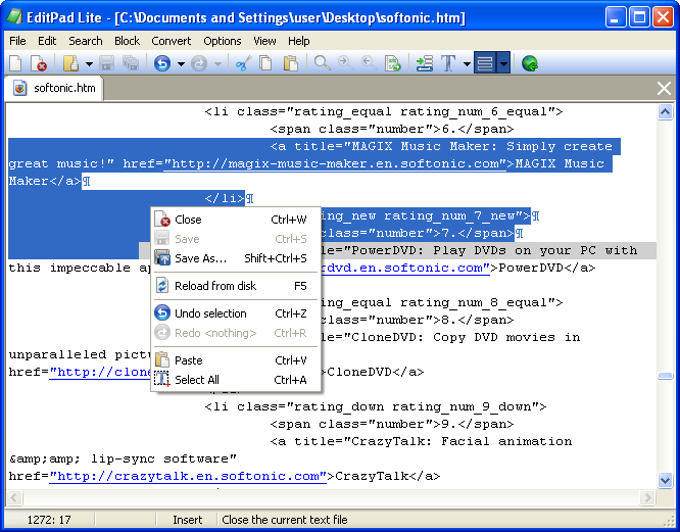This screenshot has height=532, width=680.
Task: Expand the Word Wrap options dropdown arrow
Action: [503, 64]
